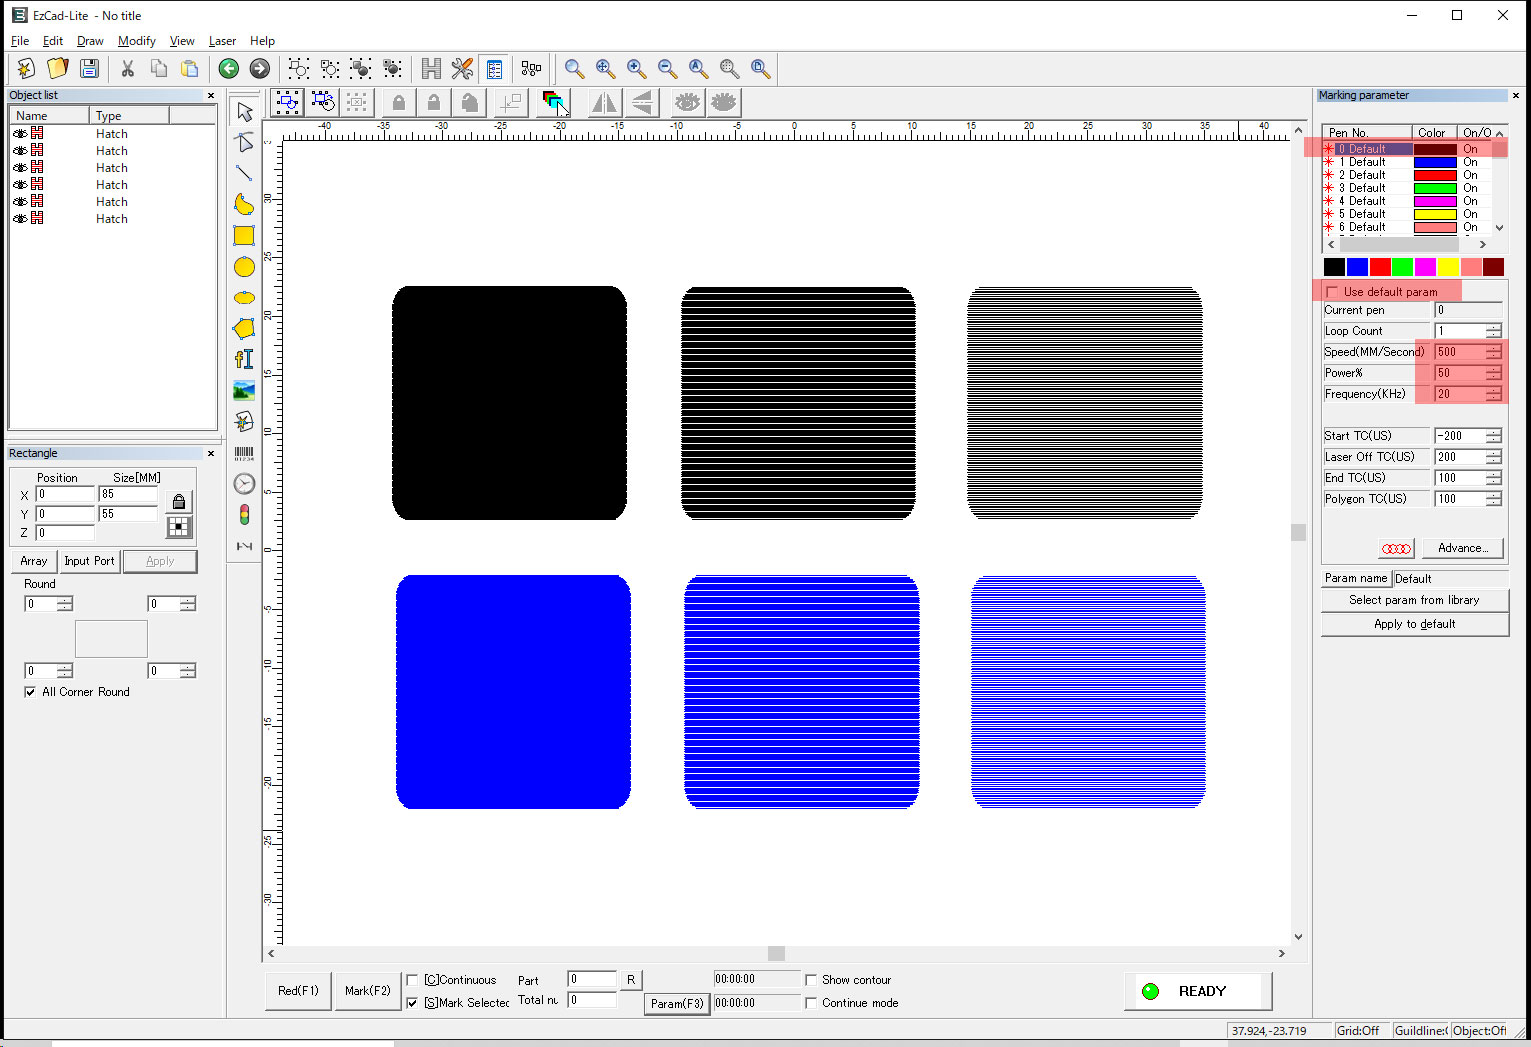Viewport: 1531px width, 1047px height.
Task: Click the horizontal mirror icon
Action: coord(604,103)
